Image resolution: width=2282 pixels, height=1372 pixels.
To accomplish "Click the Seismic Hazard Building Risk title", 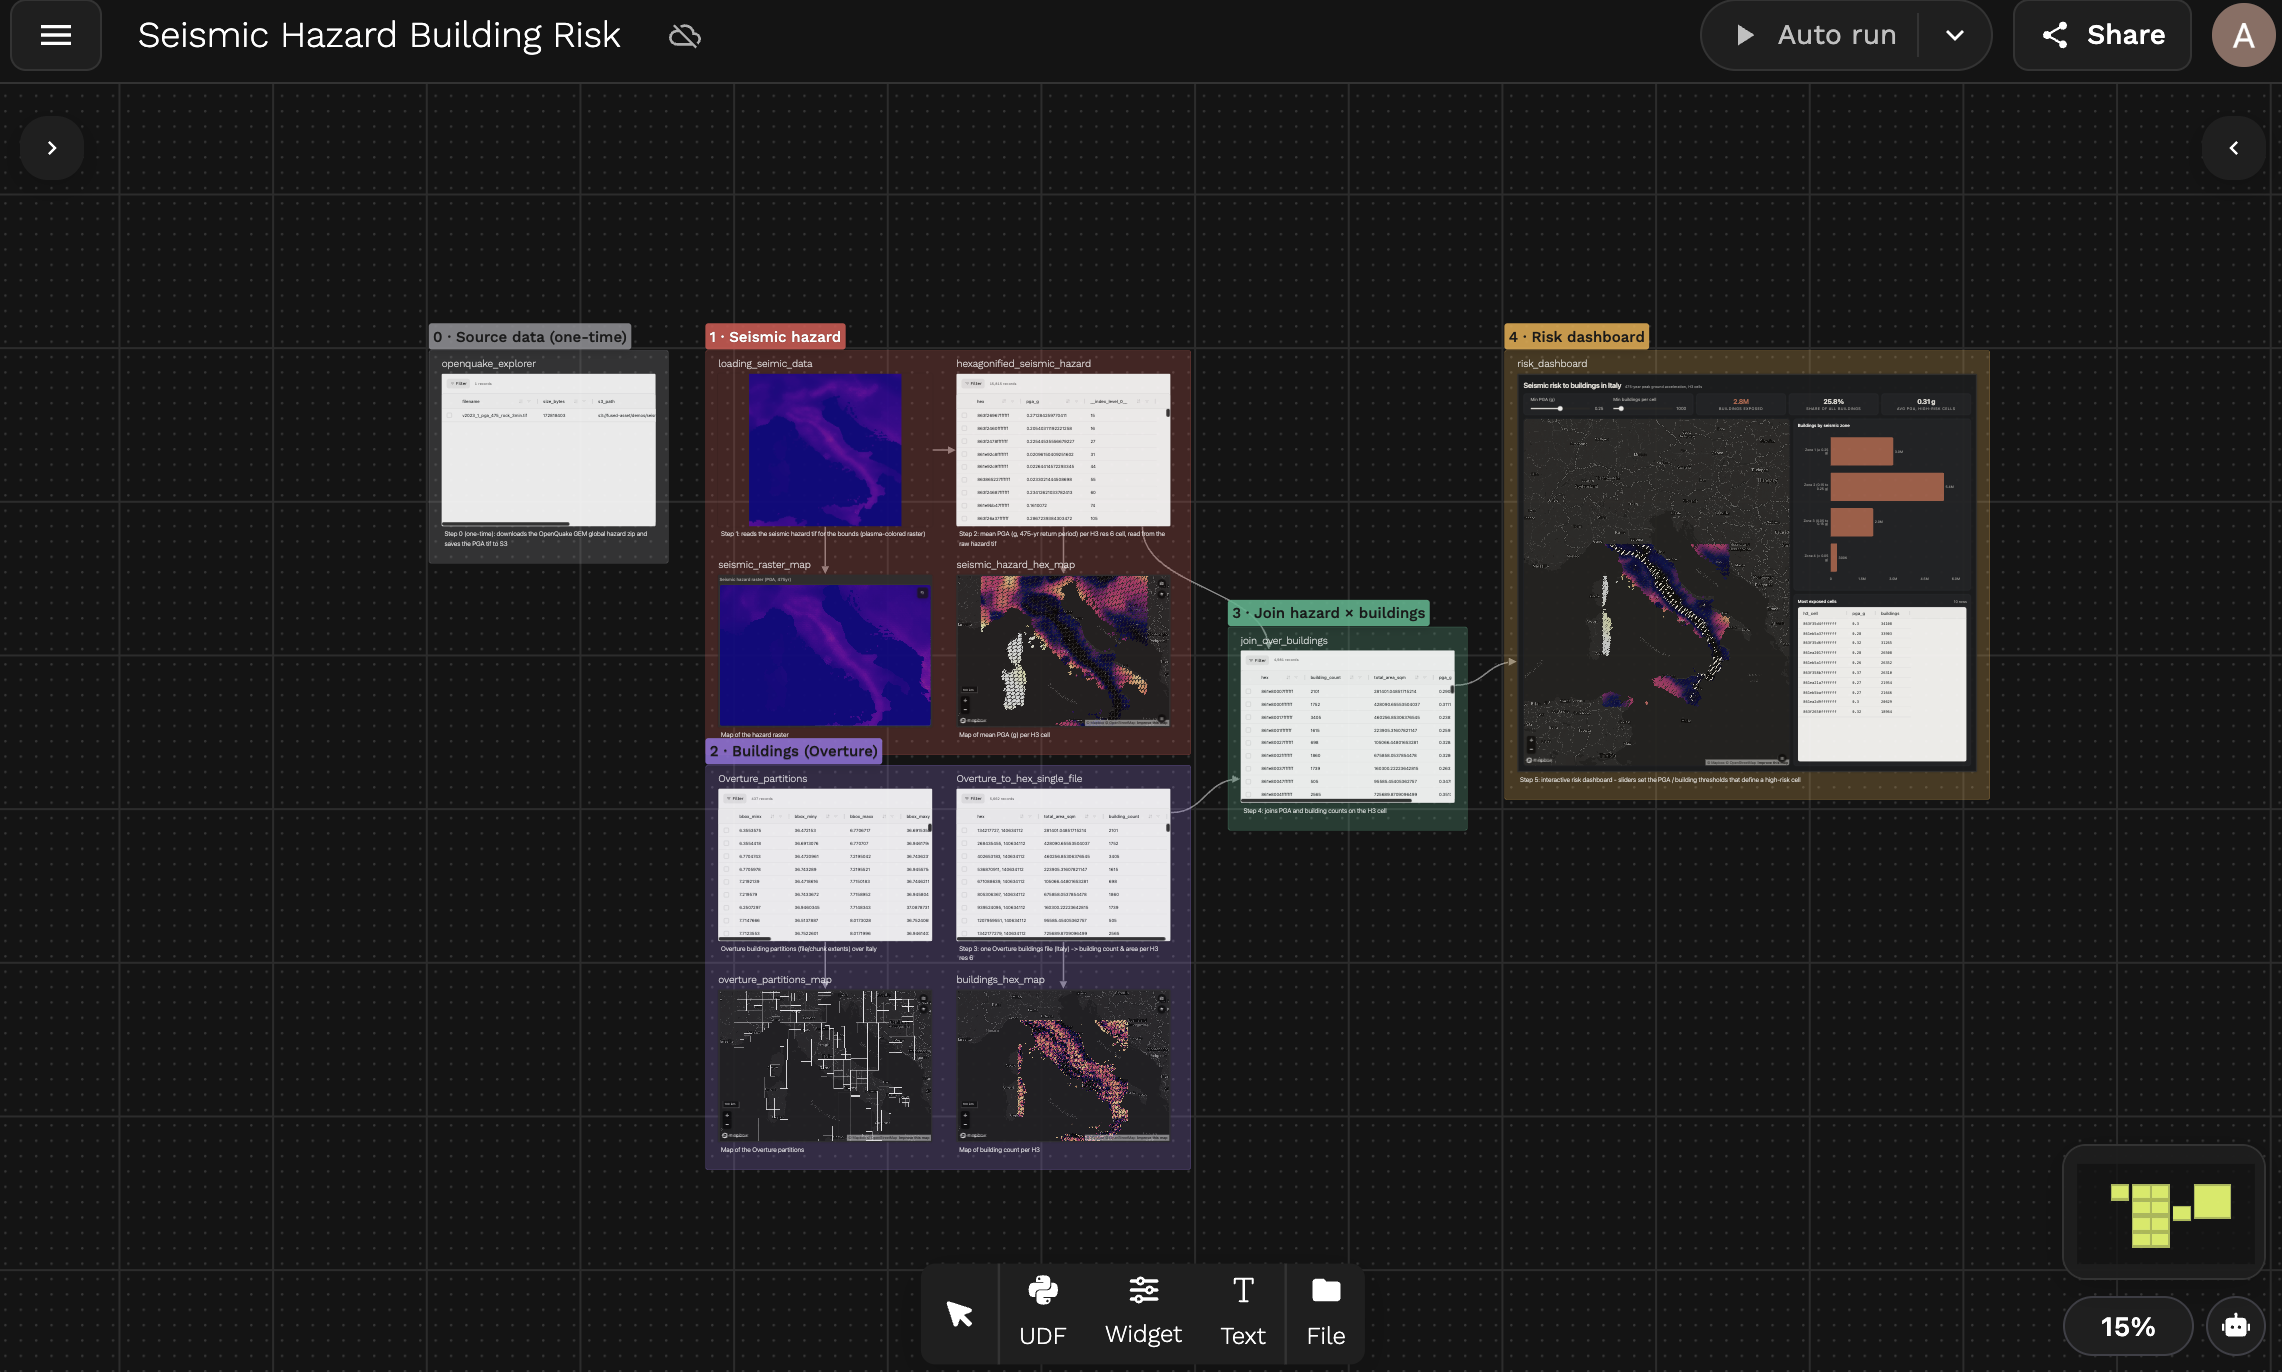I will click(379, 35).
